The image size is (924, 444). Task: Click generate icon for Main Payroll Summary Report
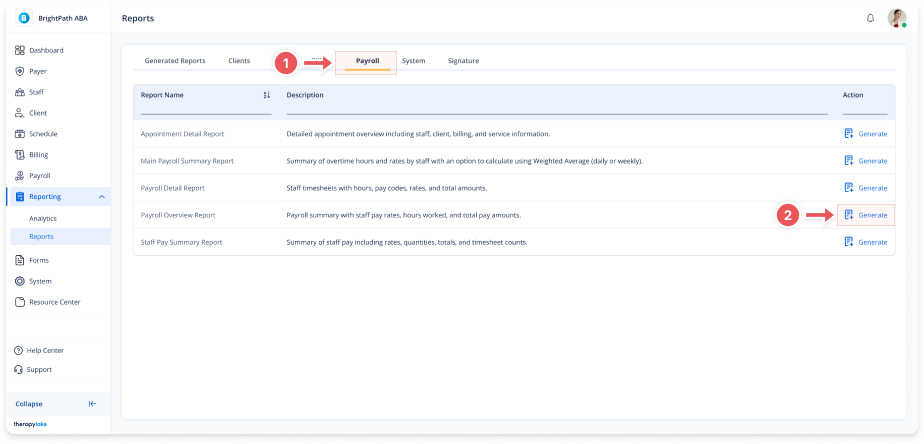(849, 160)
